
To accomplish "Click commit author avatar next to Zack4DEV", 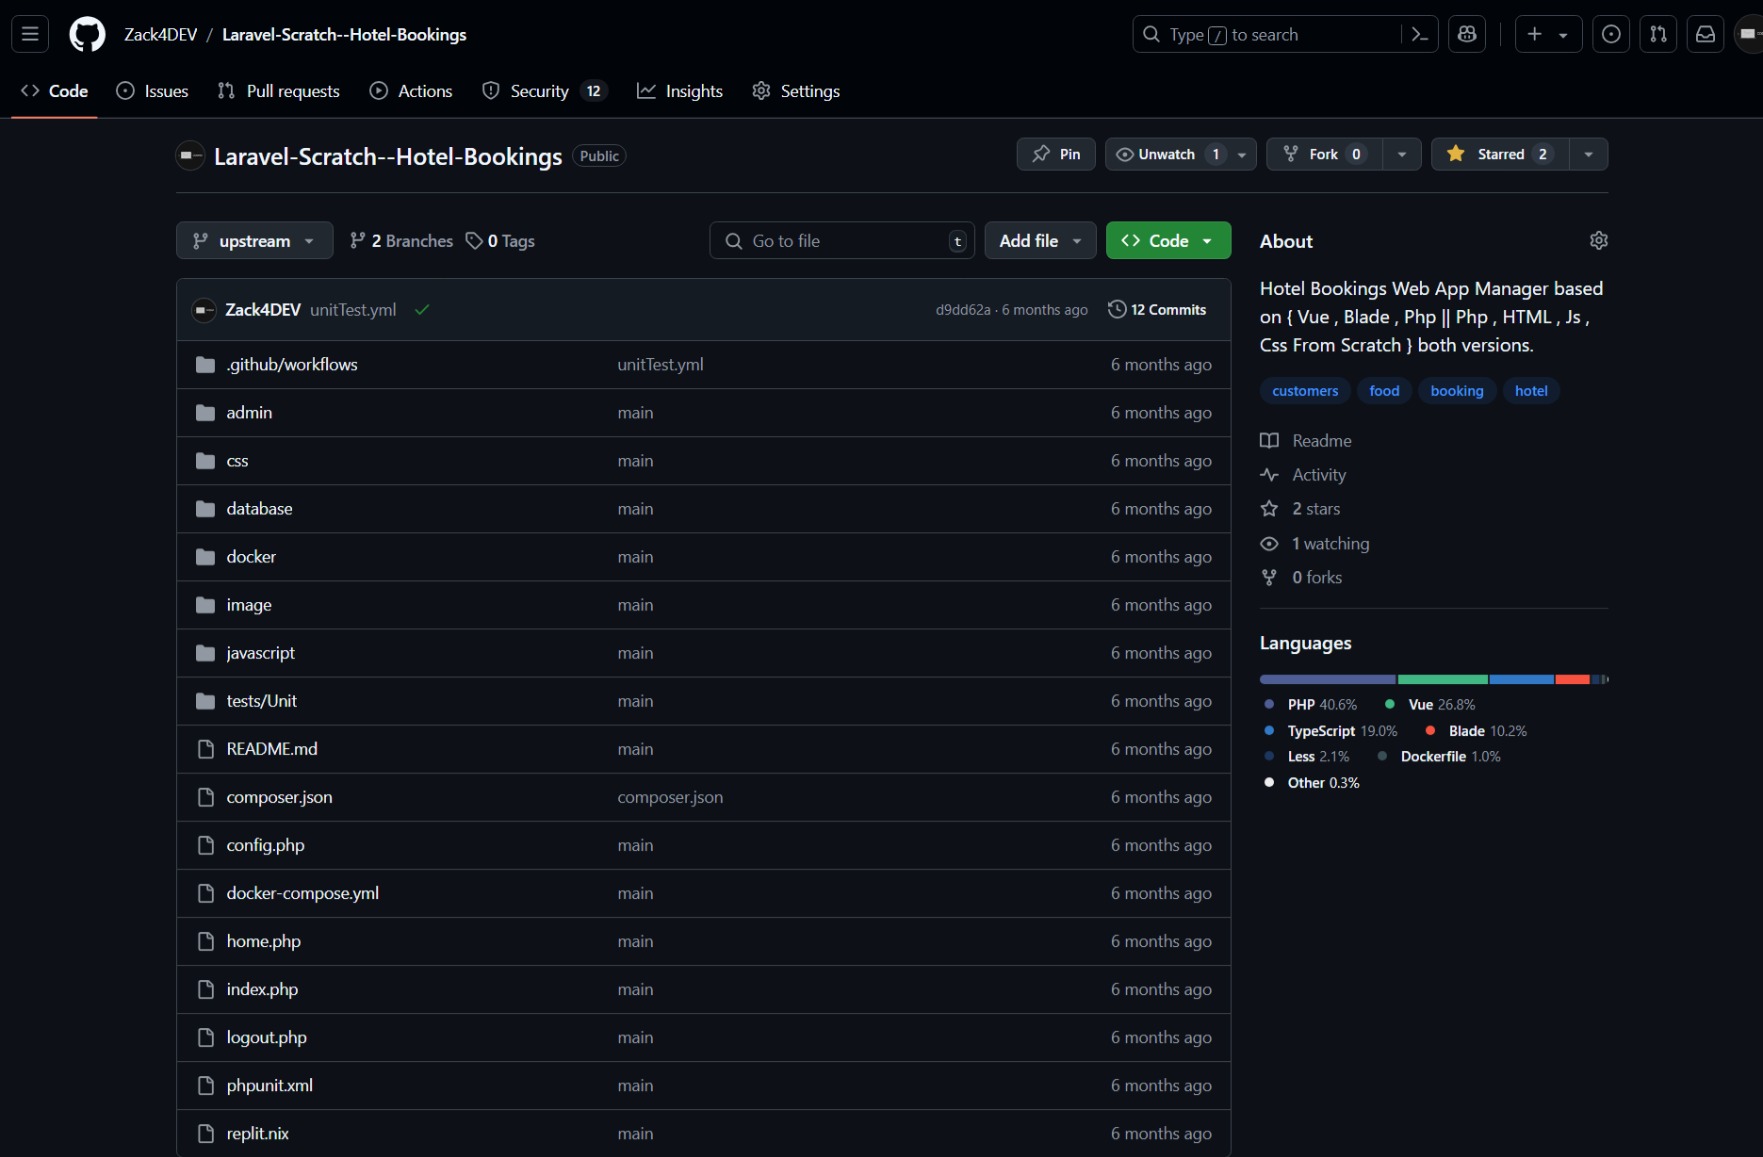I will coord(204,310).
